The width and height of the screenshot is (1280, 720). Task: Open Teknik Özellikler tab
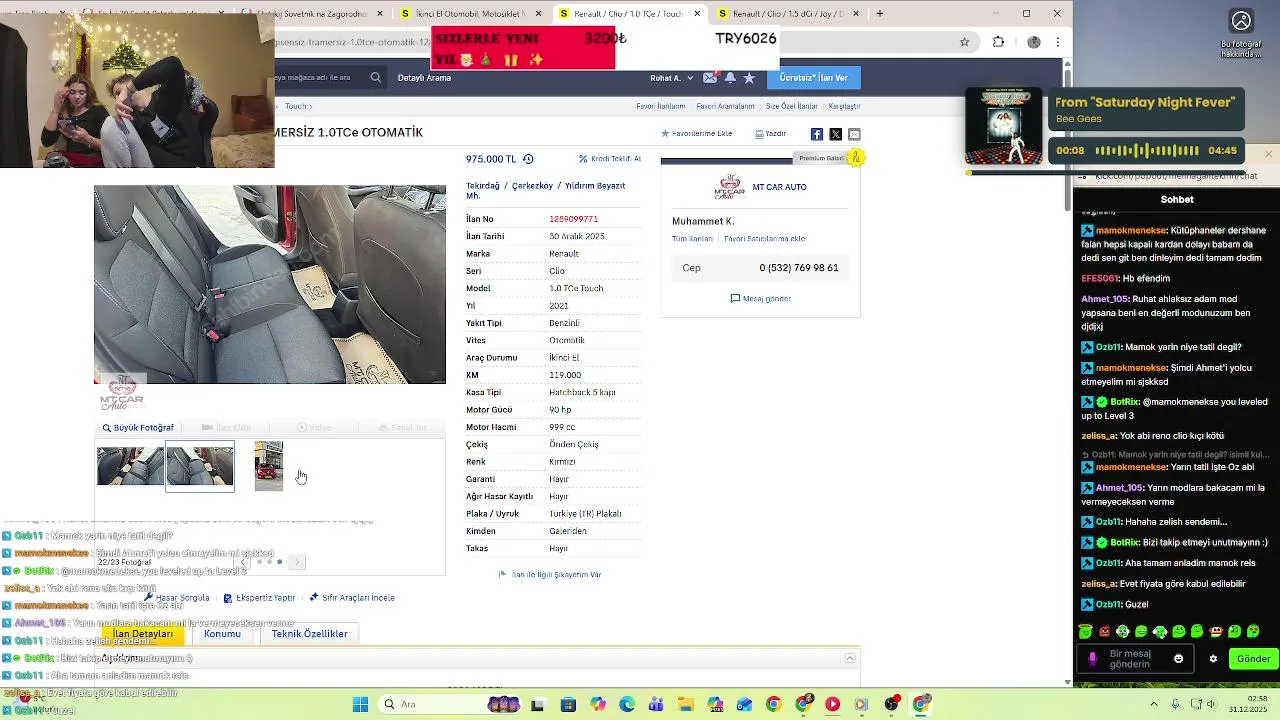click(x=310, y=634)
